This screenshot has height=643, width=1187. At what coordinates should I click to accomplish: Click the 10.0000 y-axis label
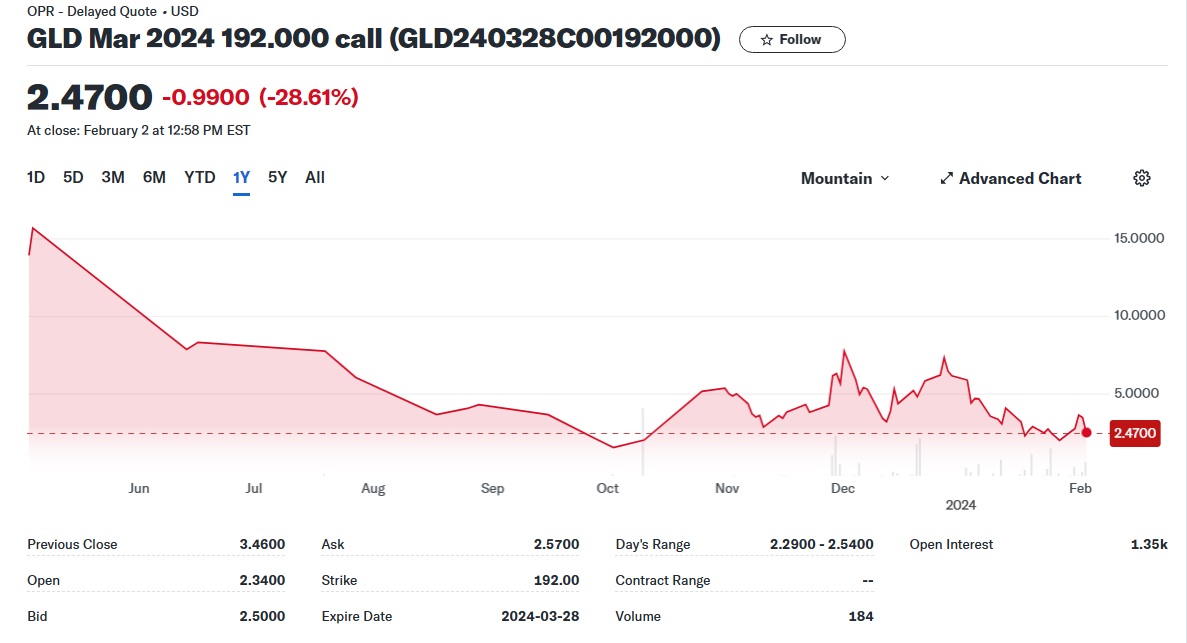[x=1139, y=315]
